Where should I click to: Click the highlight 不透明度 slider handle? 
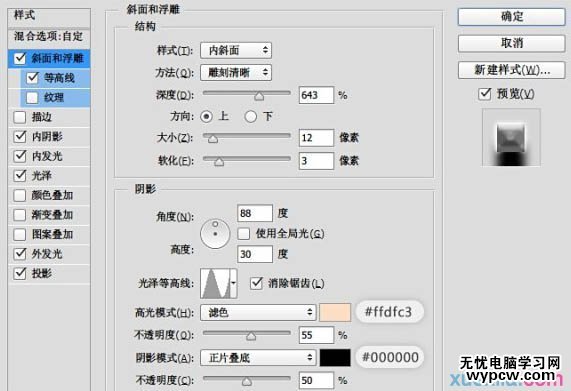[251, 336]
